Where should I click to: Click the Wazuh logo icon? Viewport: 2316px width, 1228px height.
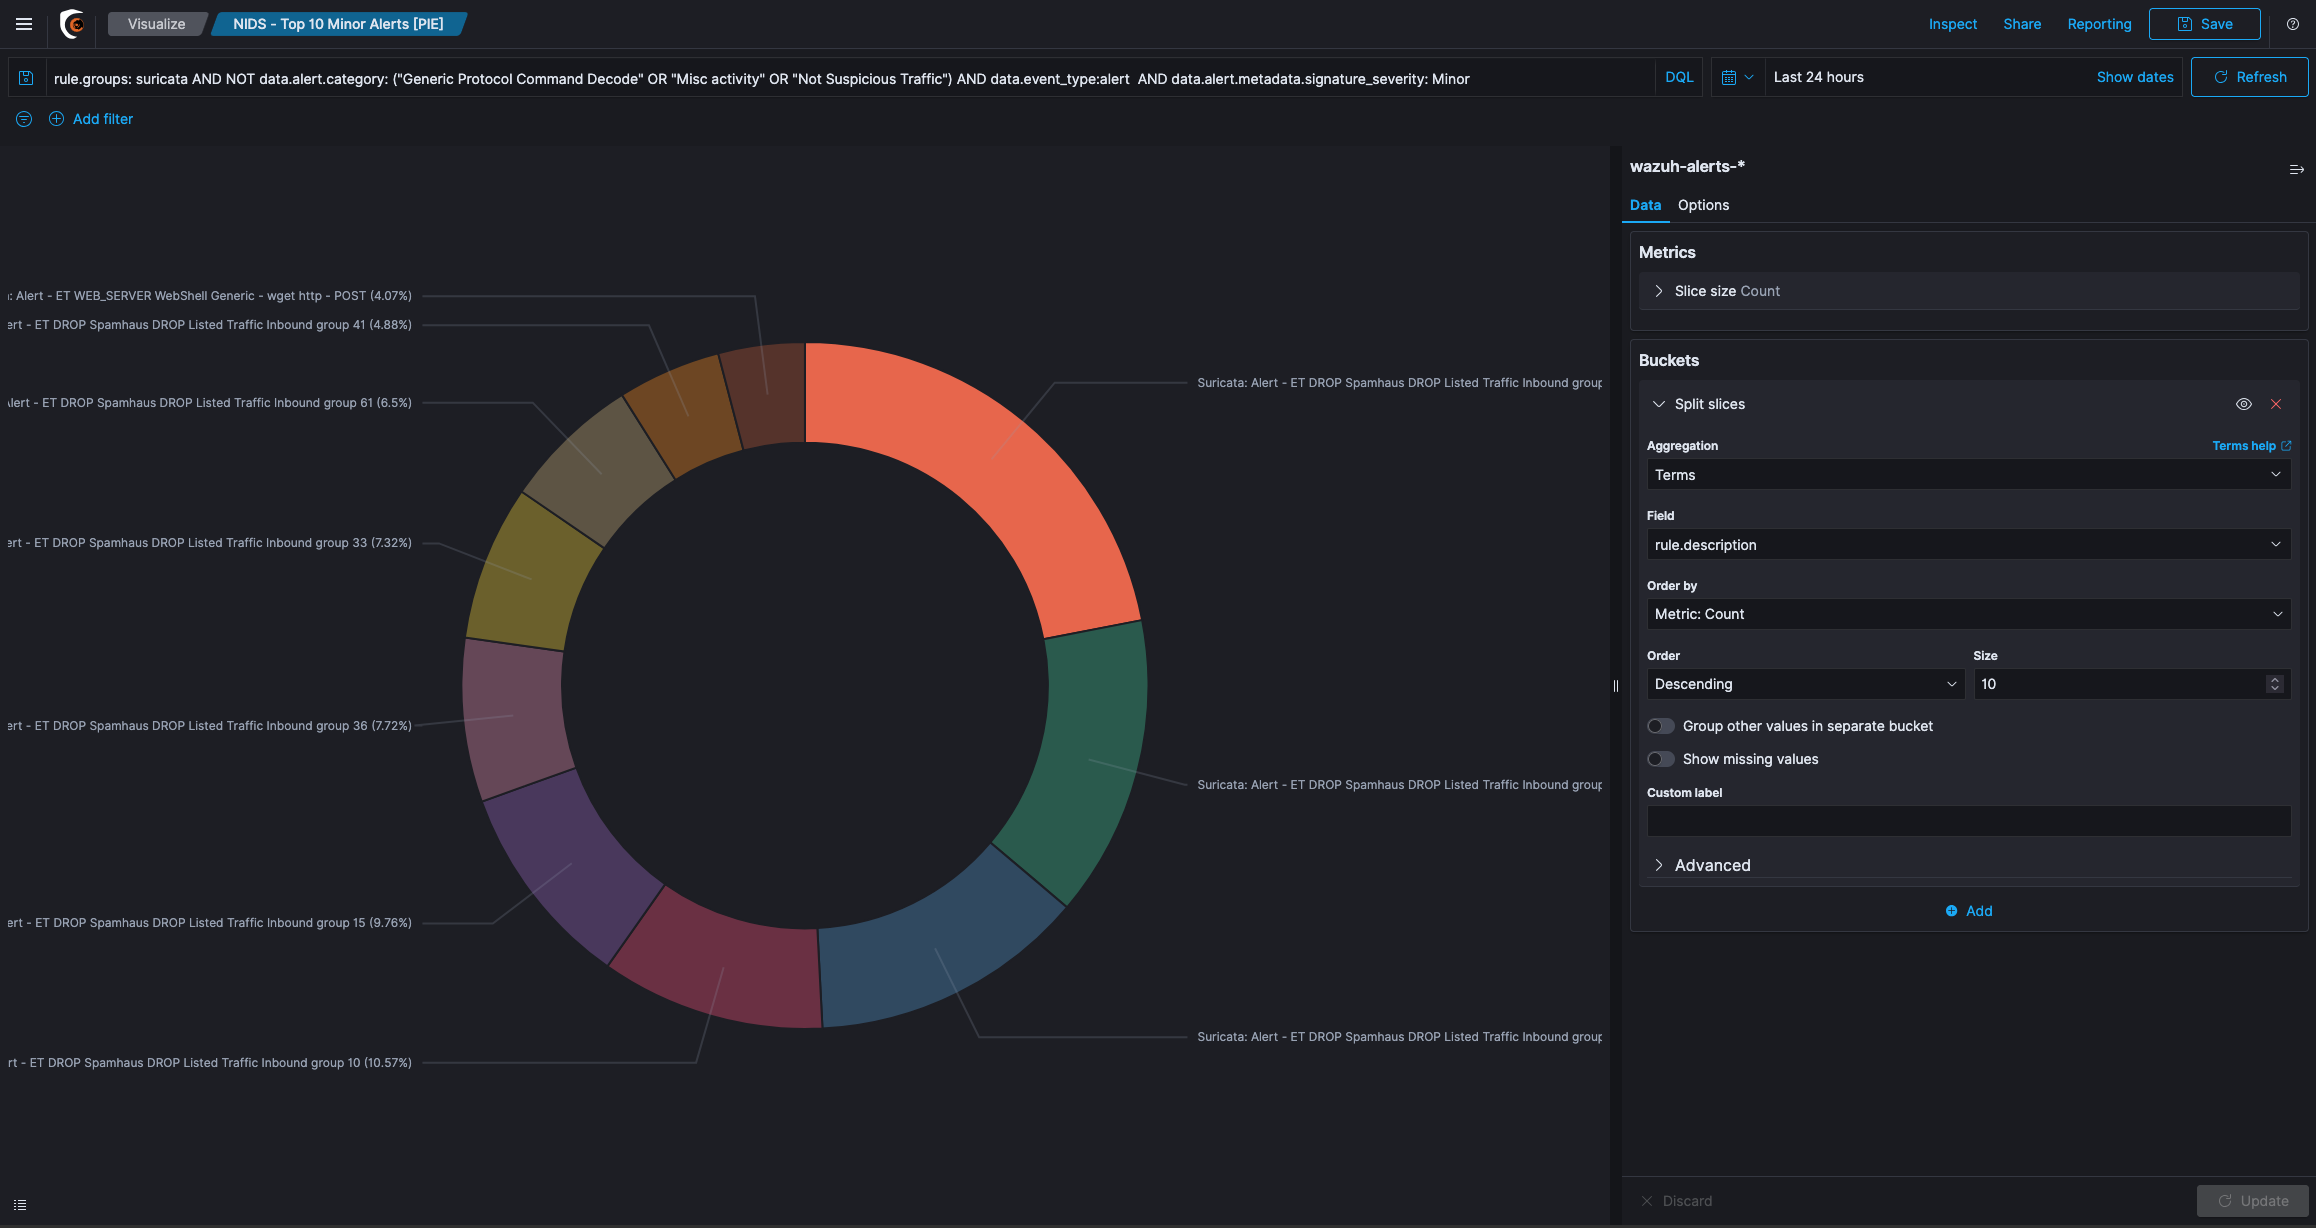(72, 24)
